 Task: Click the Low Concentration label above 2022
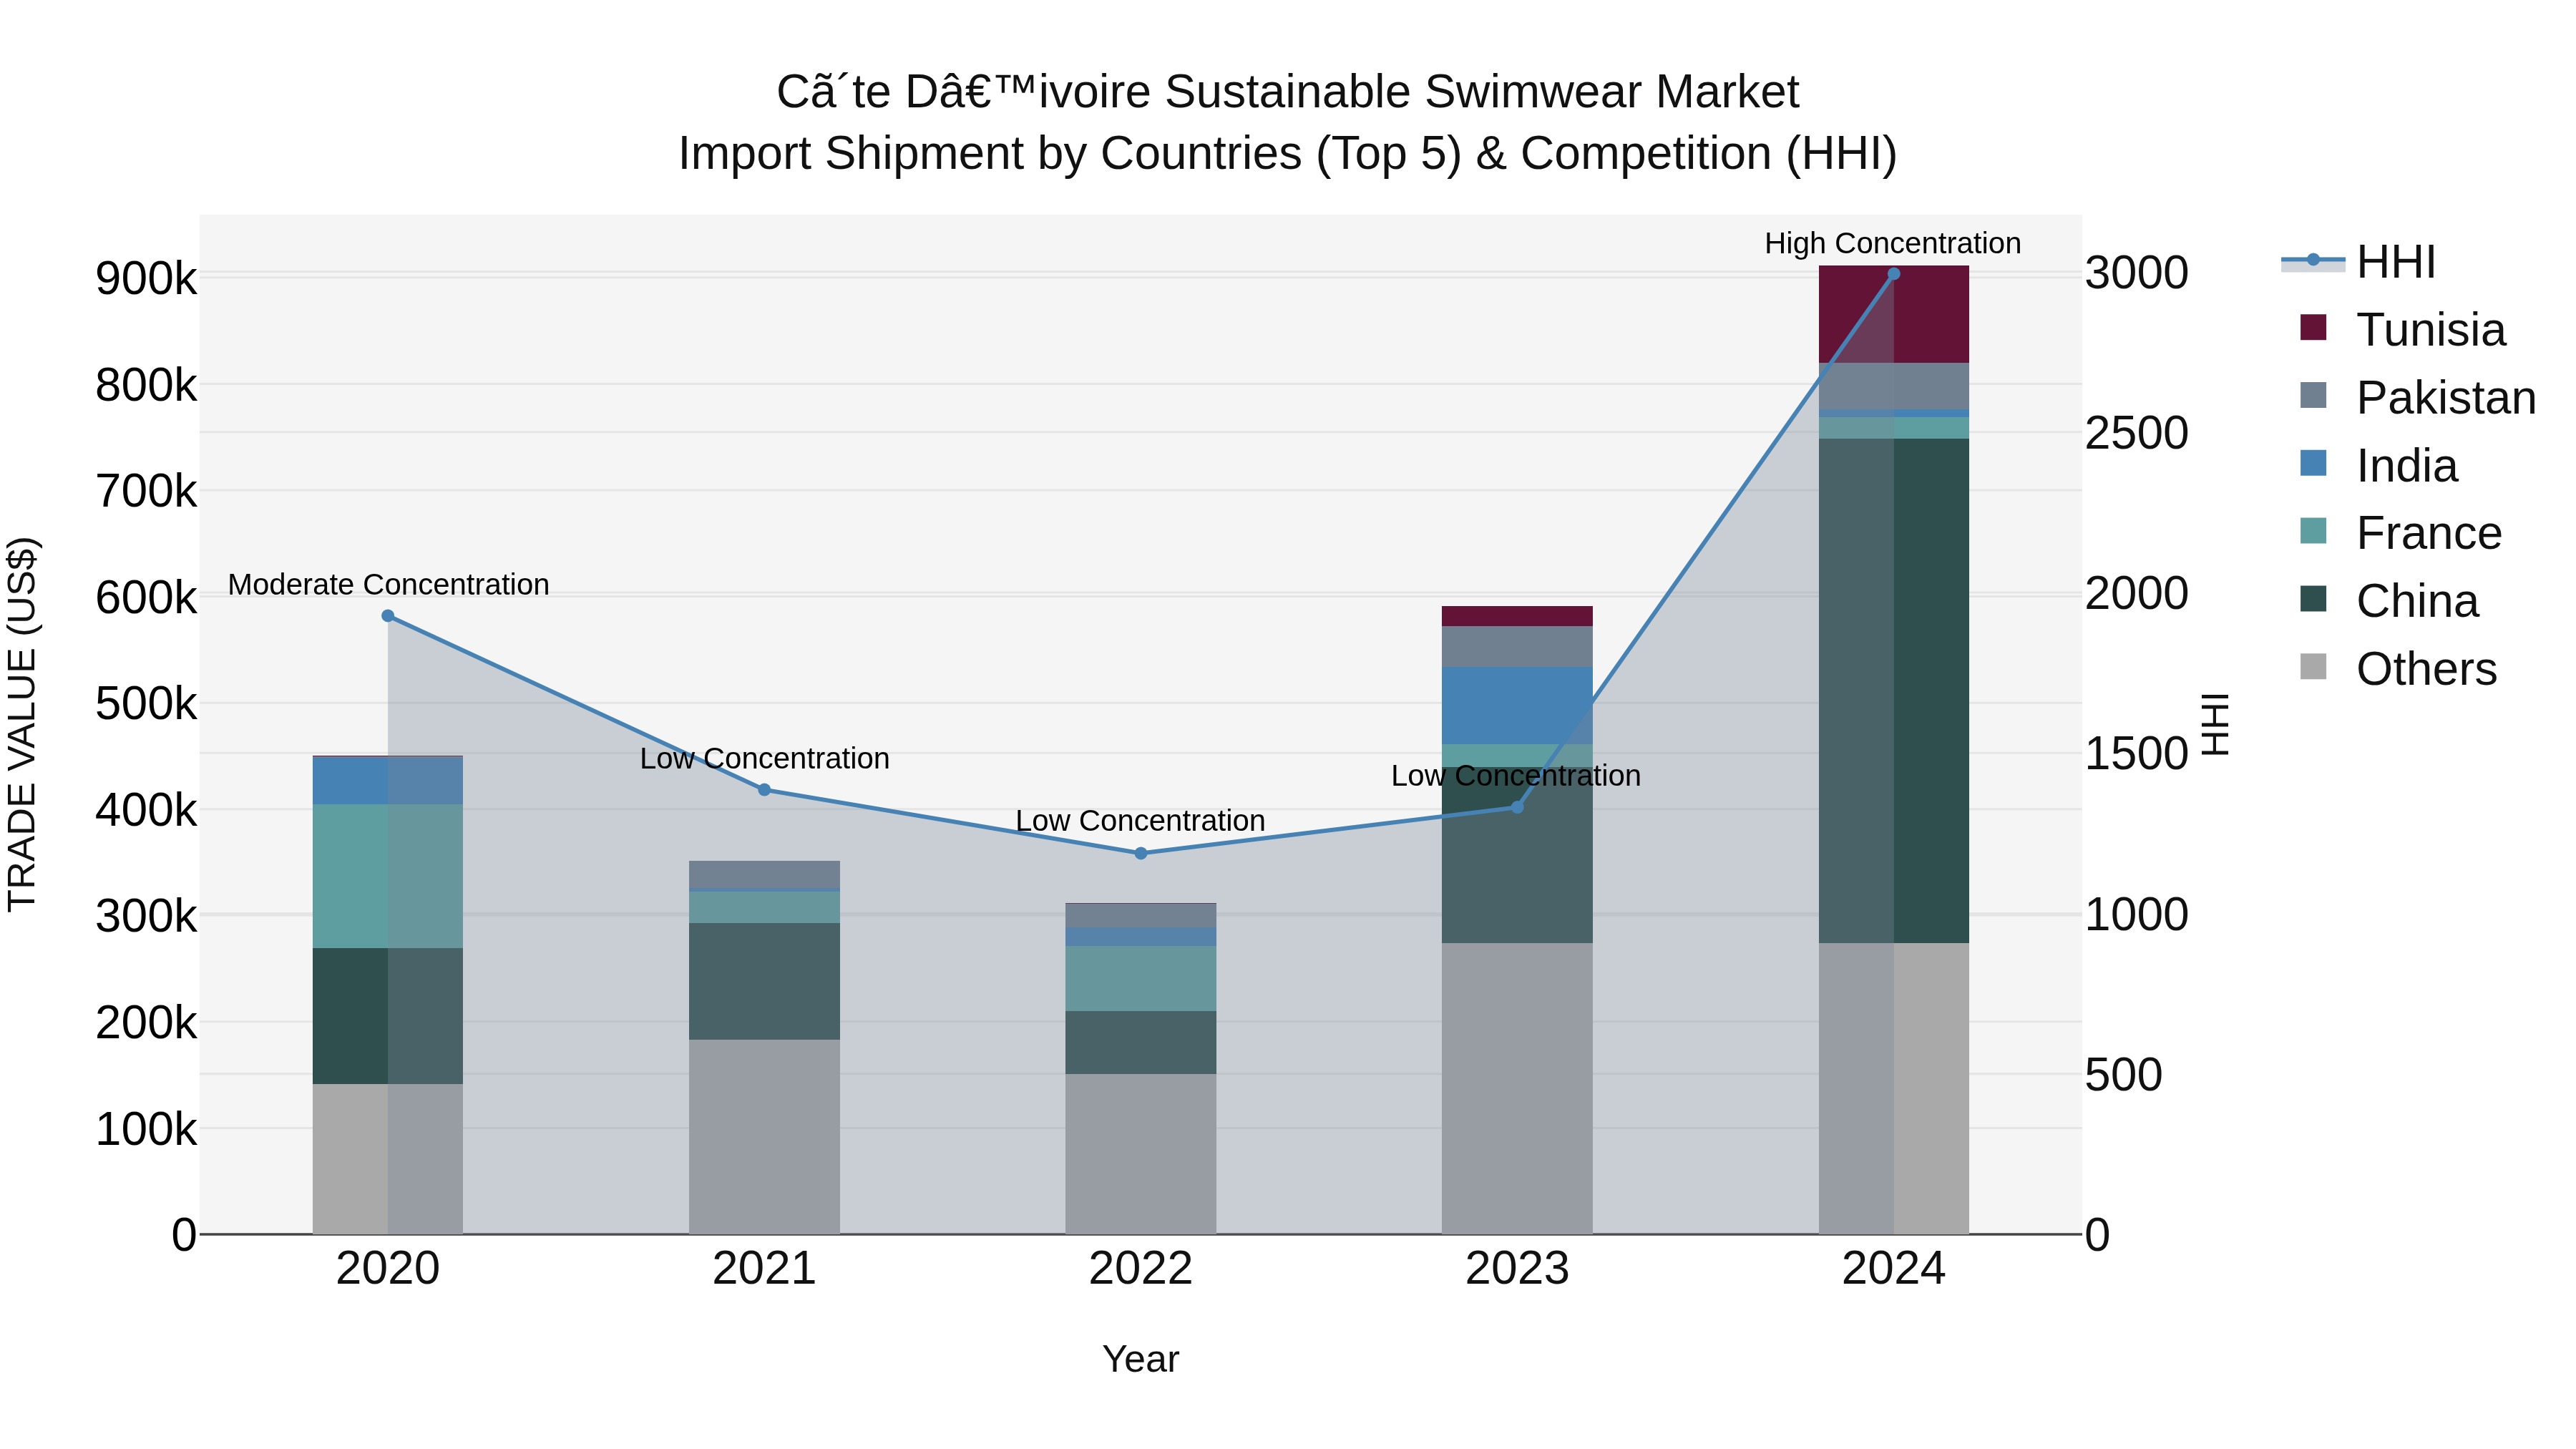(x=1141, y=821)
